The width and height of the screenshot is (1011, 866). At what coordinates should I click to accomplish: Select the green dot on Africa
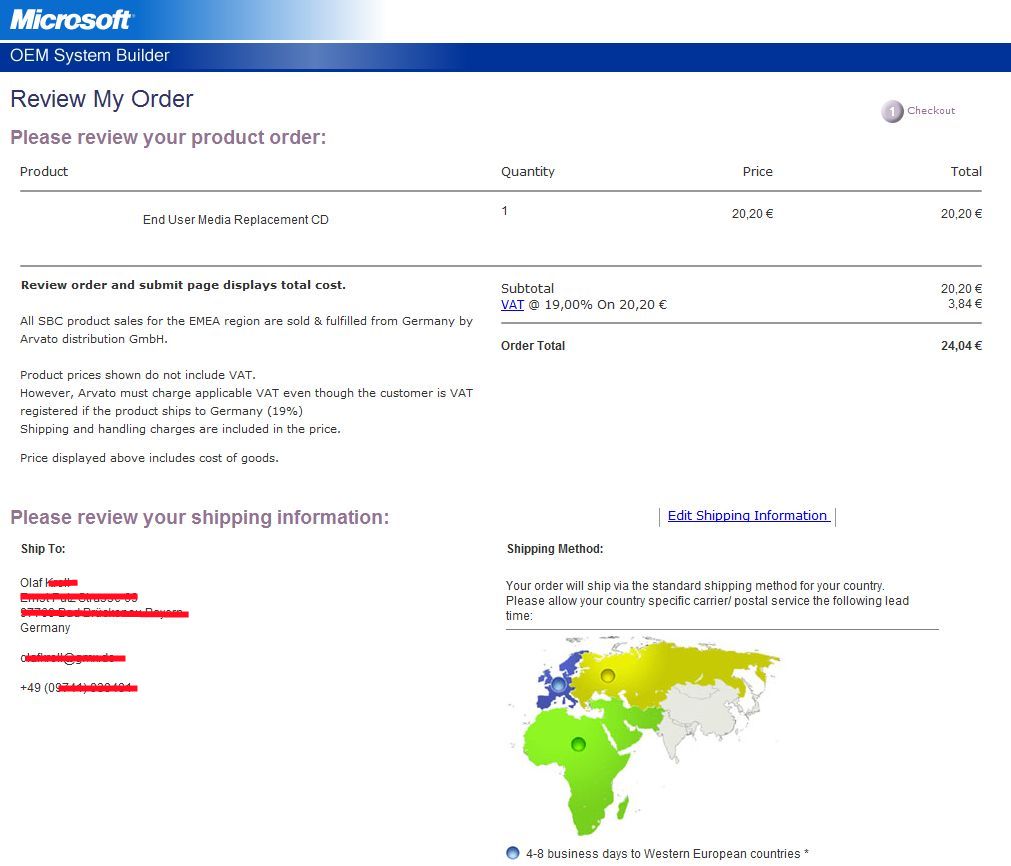pos(578,744)
